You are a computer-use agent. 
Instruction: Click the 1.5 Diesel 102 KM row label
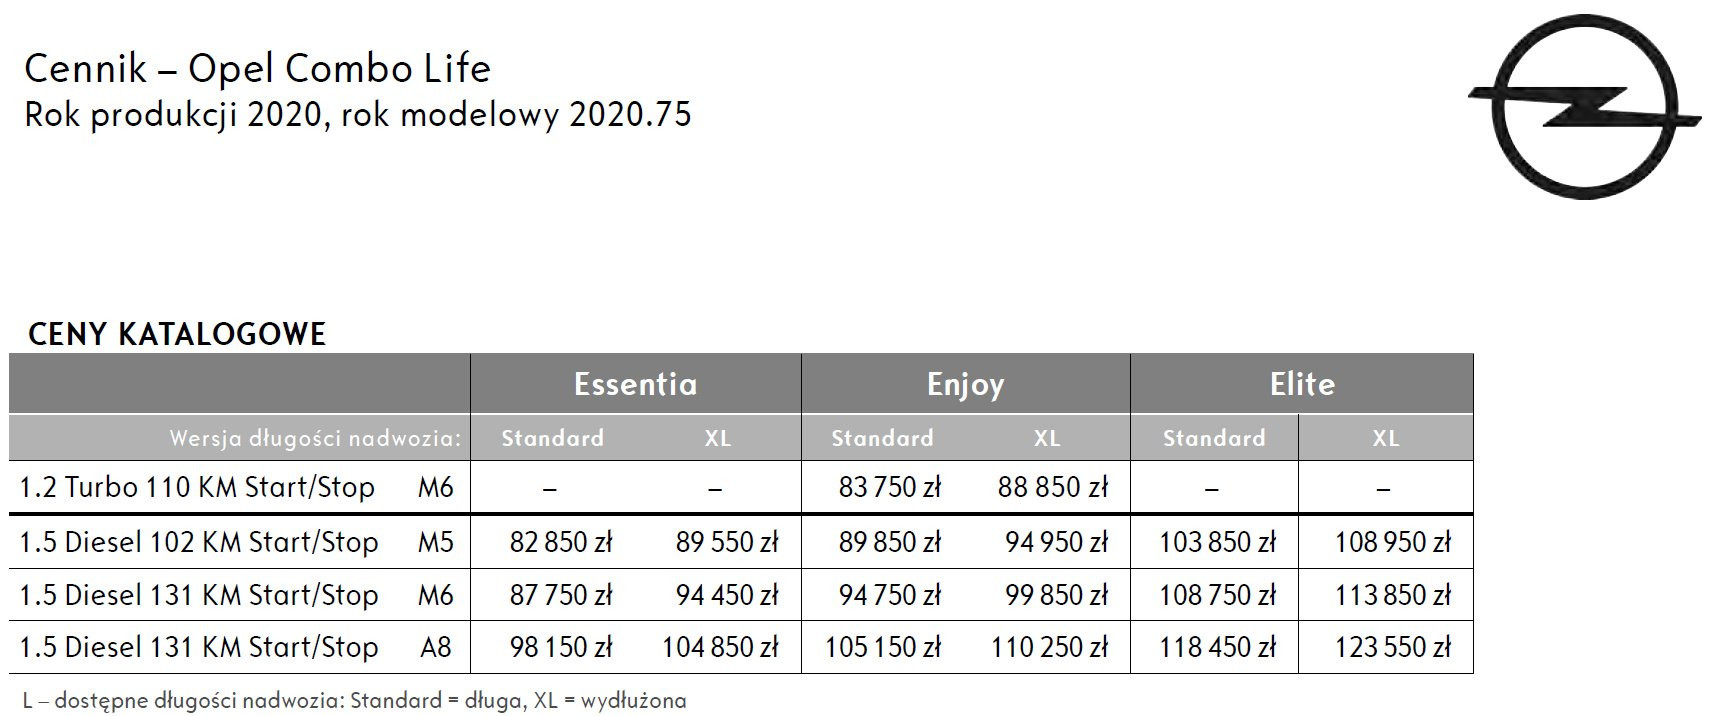coord(199,542)
